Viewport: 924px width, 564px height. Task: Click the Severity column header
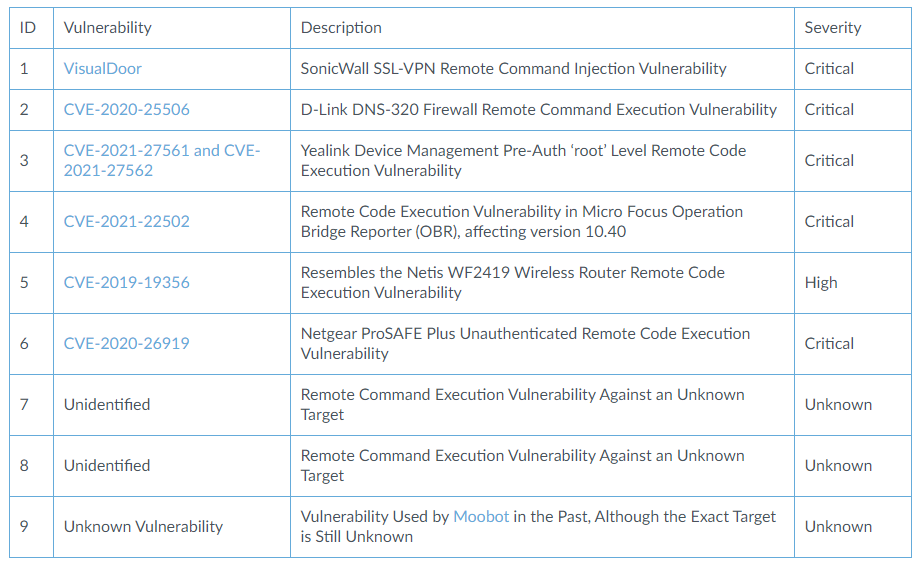(833, 28)
